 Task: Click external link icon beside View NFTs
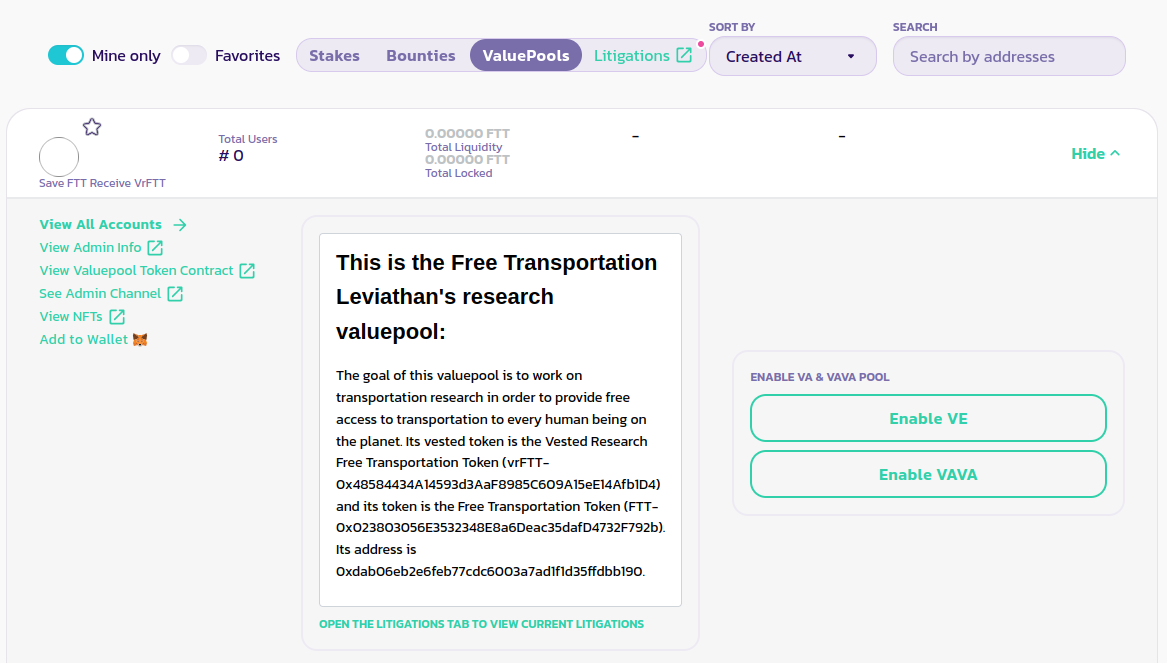tap(117, 317)
